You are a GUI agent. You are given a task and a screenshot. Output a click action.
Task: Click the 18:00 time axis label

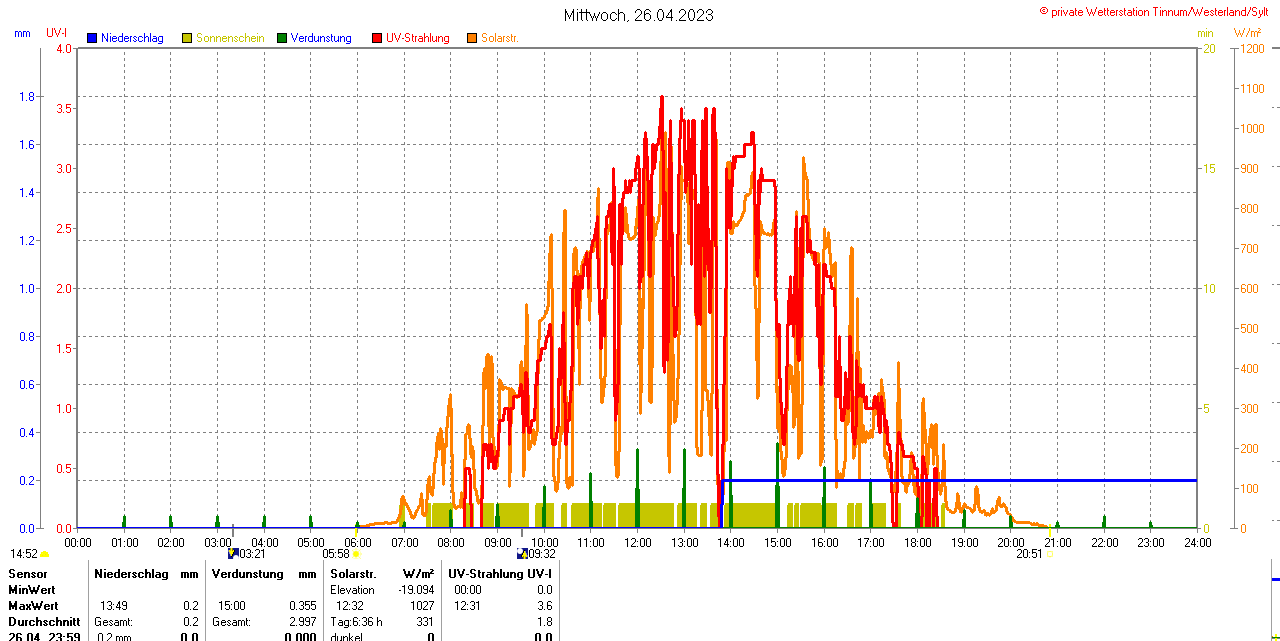click(918, 542)
